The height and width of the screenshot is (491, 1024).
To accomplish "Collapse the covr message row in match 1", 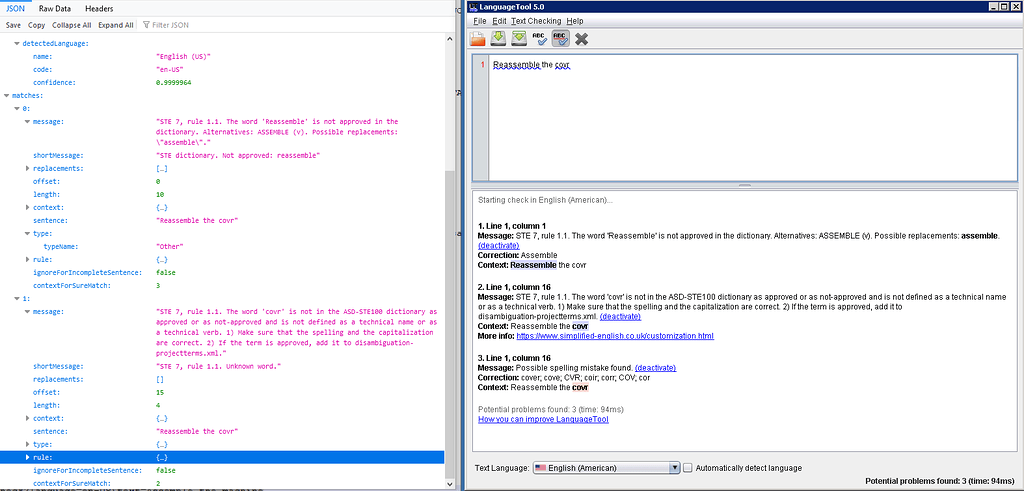I will [27, 311].
